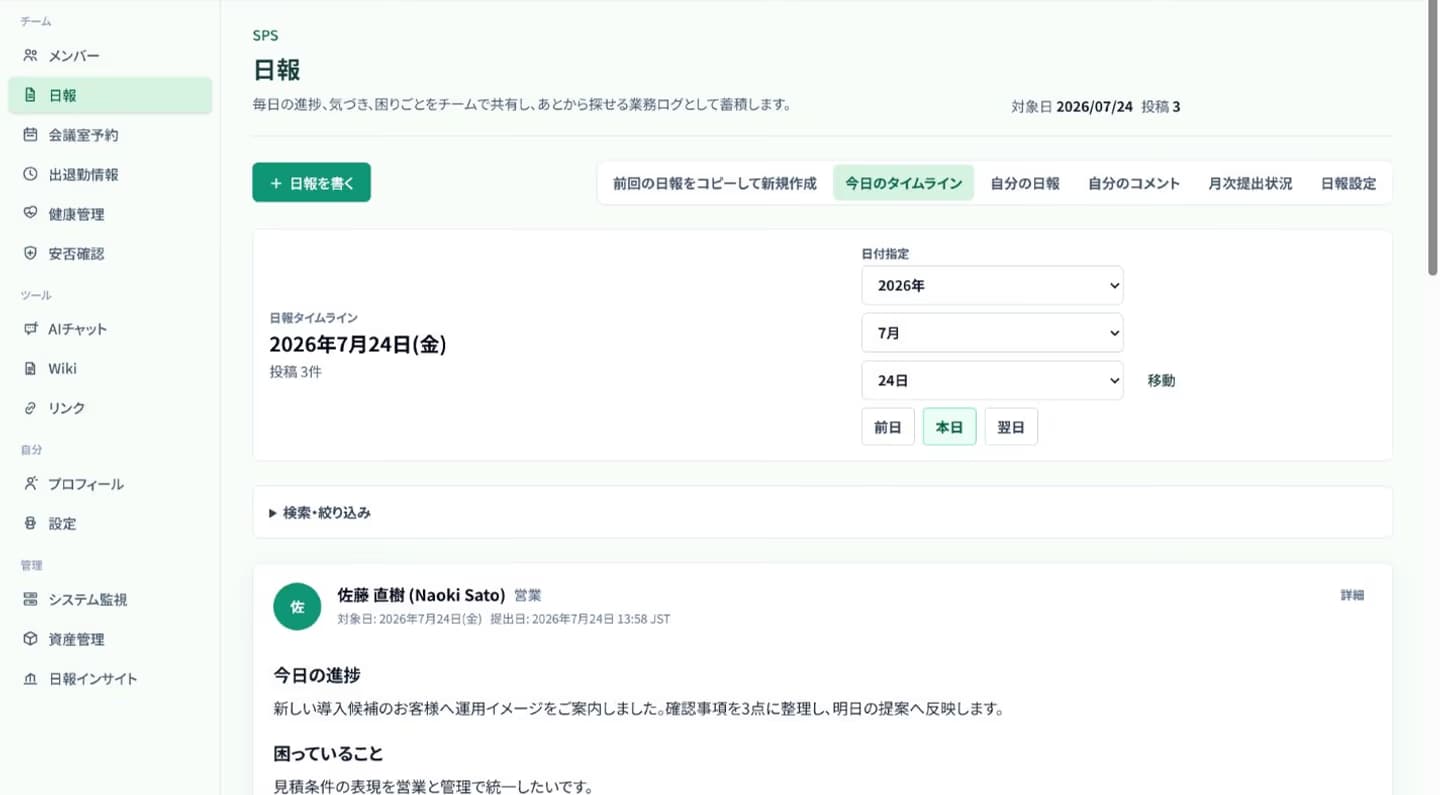1440x795 pixels.
Task: Open the 日報設定 tab
Action: coord(1348,183)
